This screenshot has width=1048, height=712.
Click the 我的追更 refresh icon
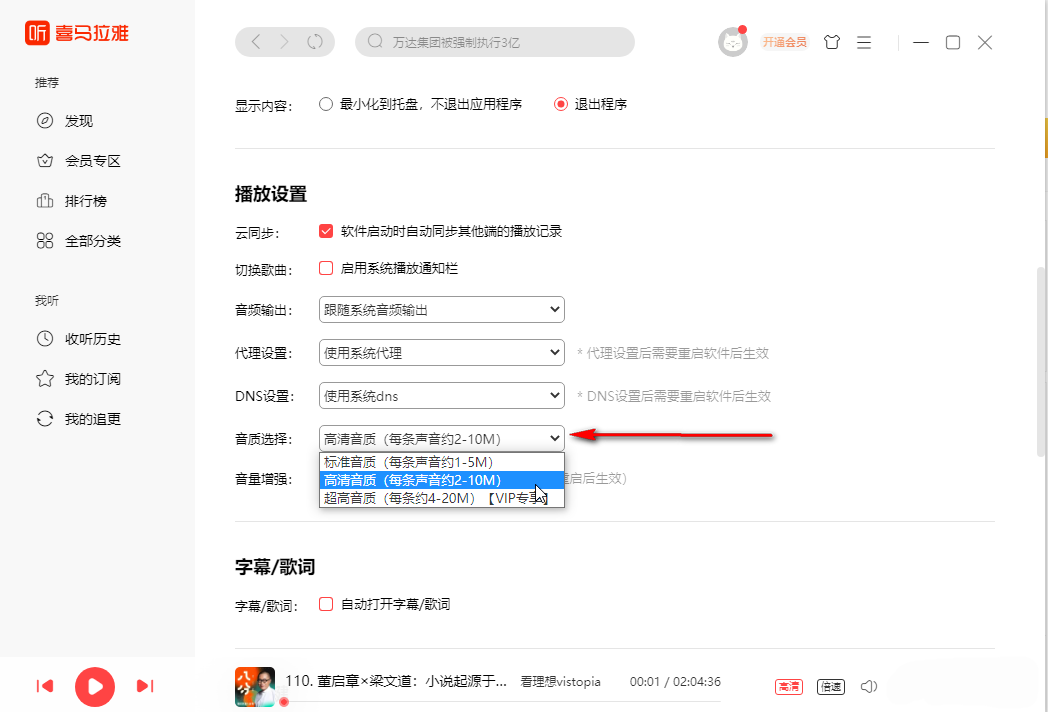pos(45,419)
